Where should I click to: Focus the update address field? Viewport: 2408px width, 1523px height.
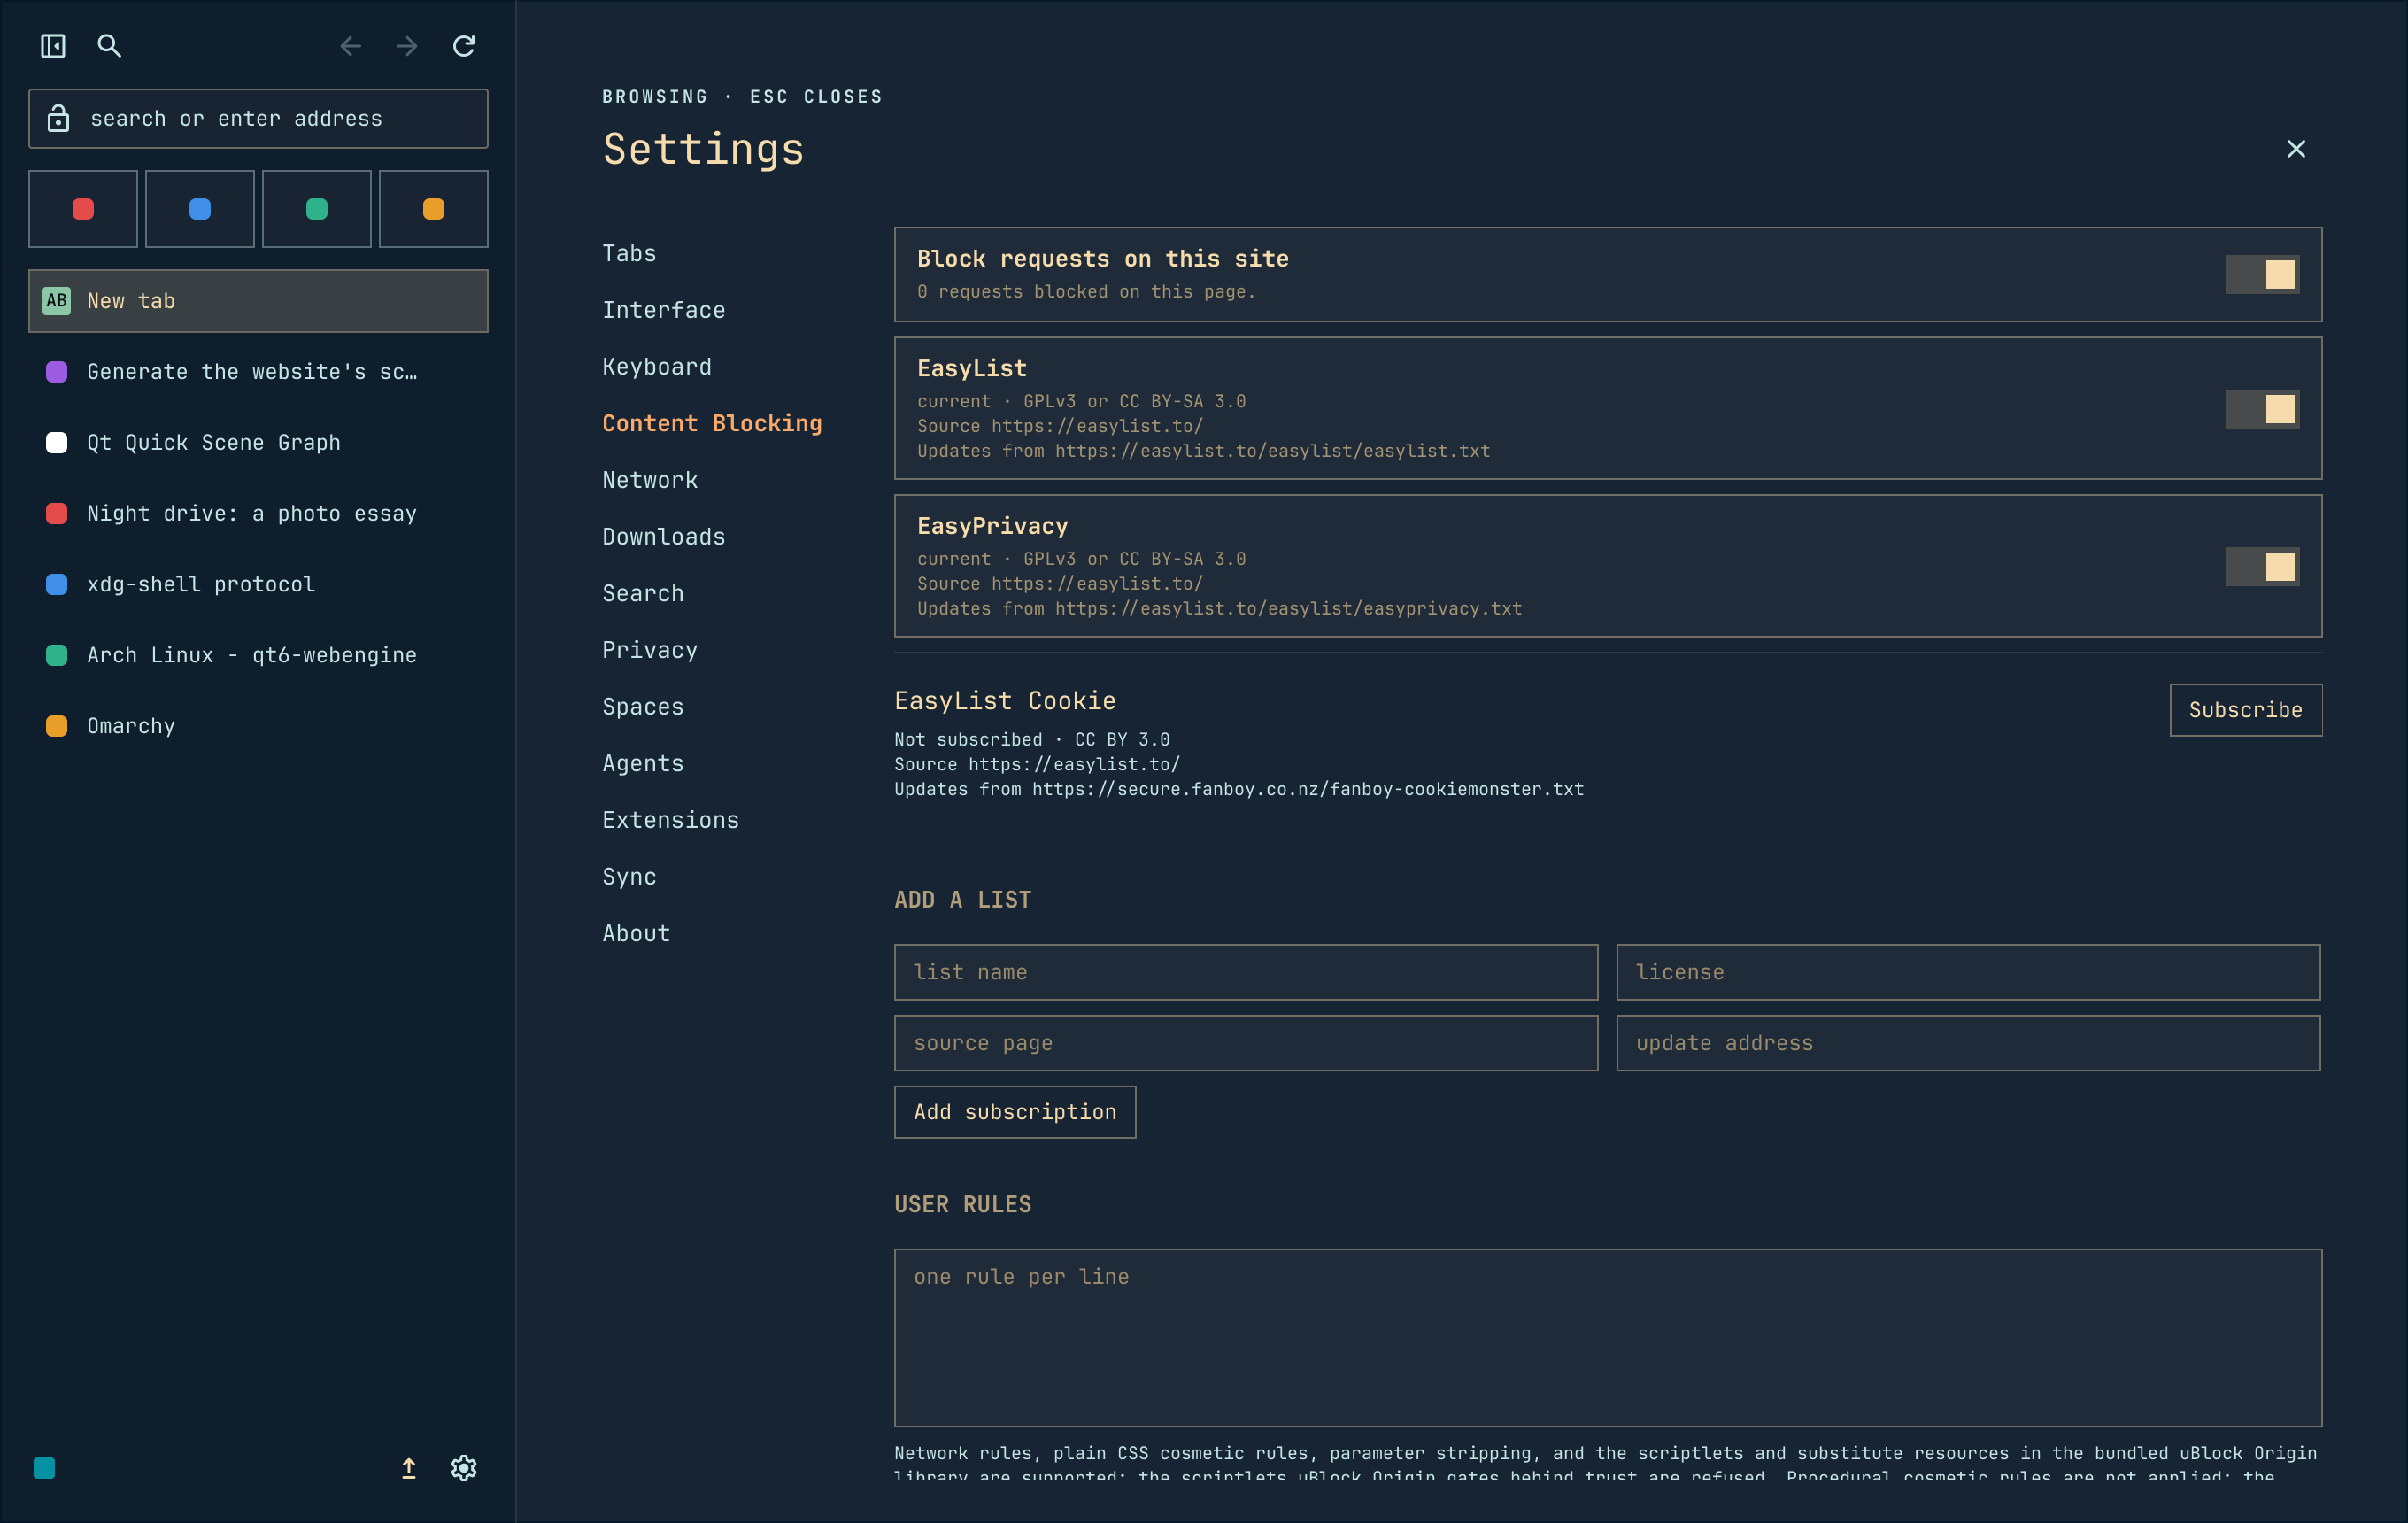pos(1968,1043)
